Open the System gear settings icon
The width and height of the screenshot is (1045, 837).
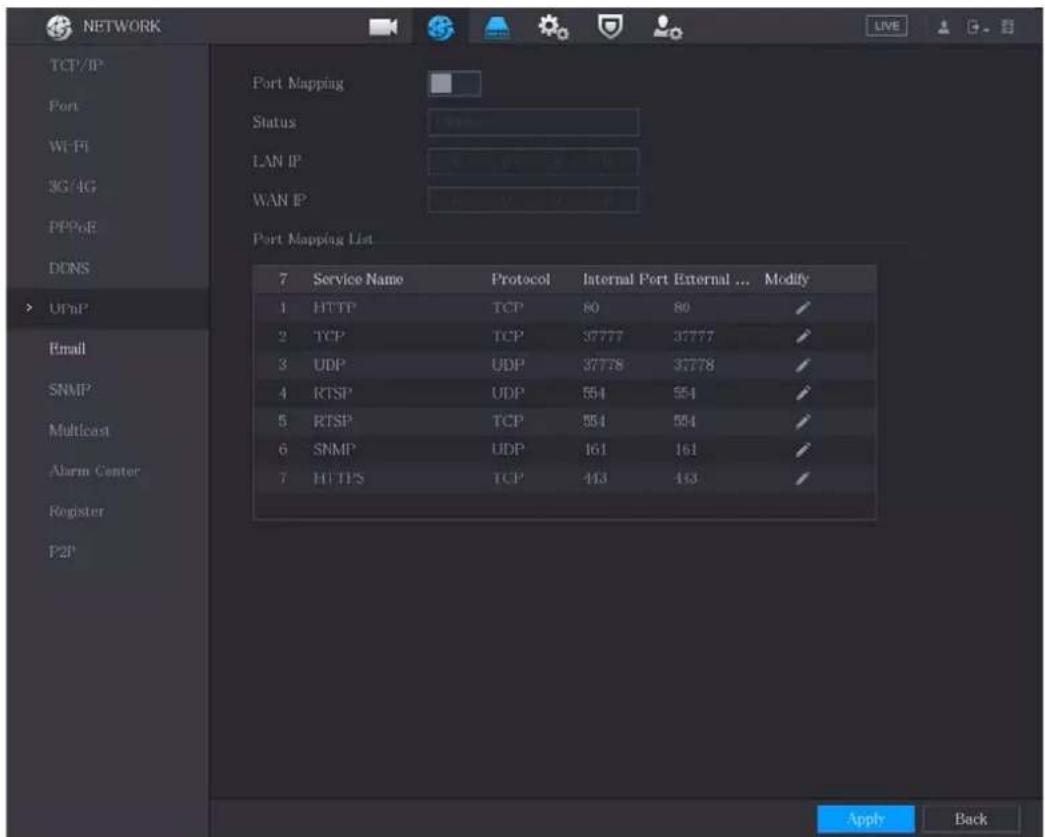[x=553, y=27]
